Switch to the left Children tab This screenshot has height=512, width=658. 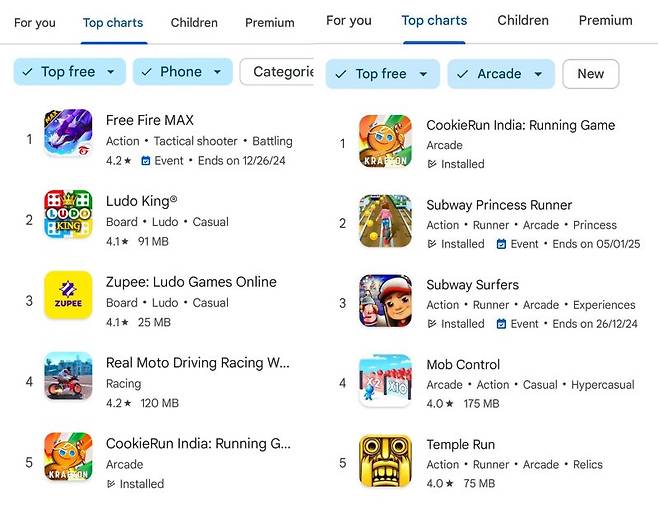pyautogui.click(x=194, y=22)
